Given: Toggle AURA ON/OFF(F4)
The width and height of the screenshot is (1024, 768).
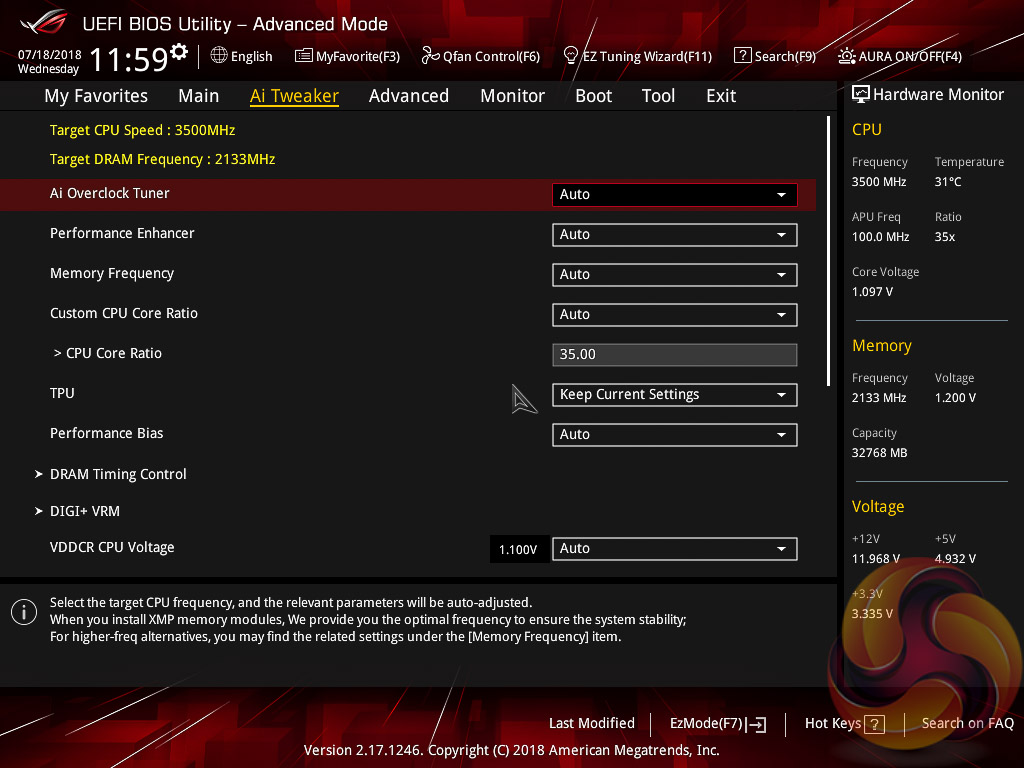Looking at the screenshot, I should point(900,56).
